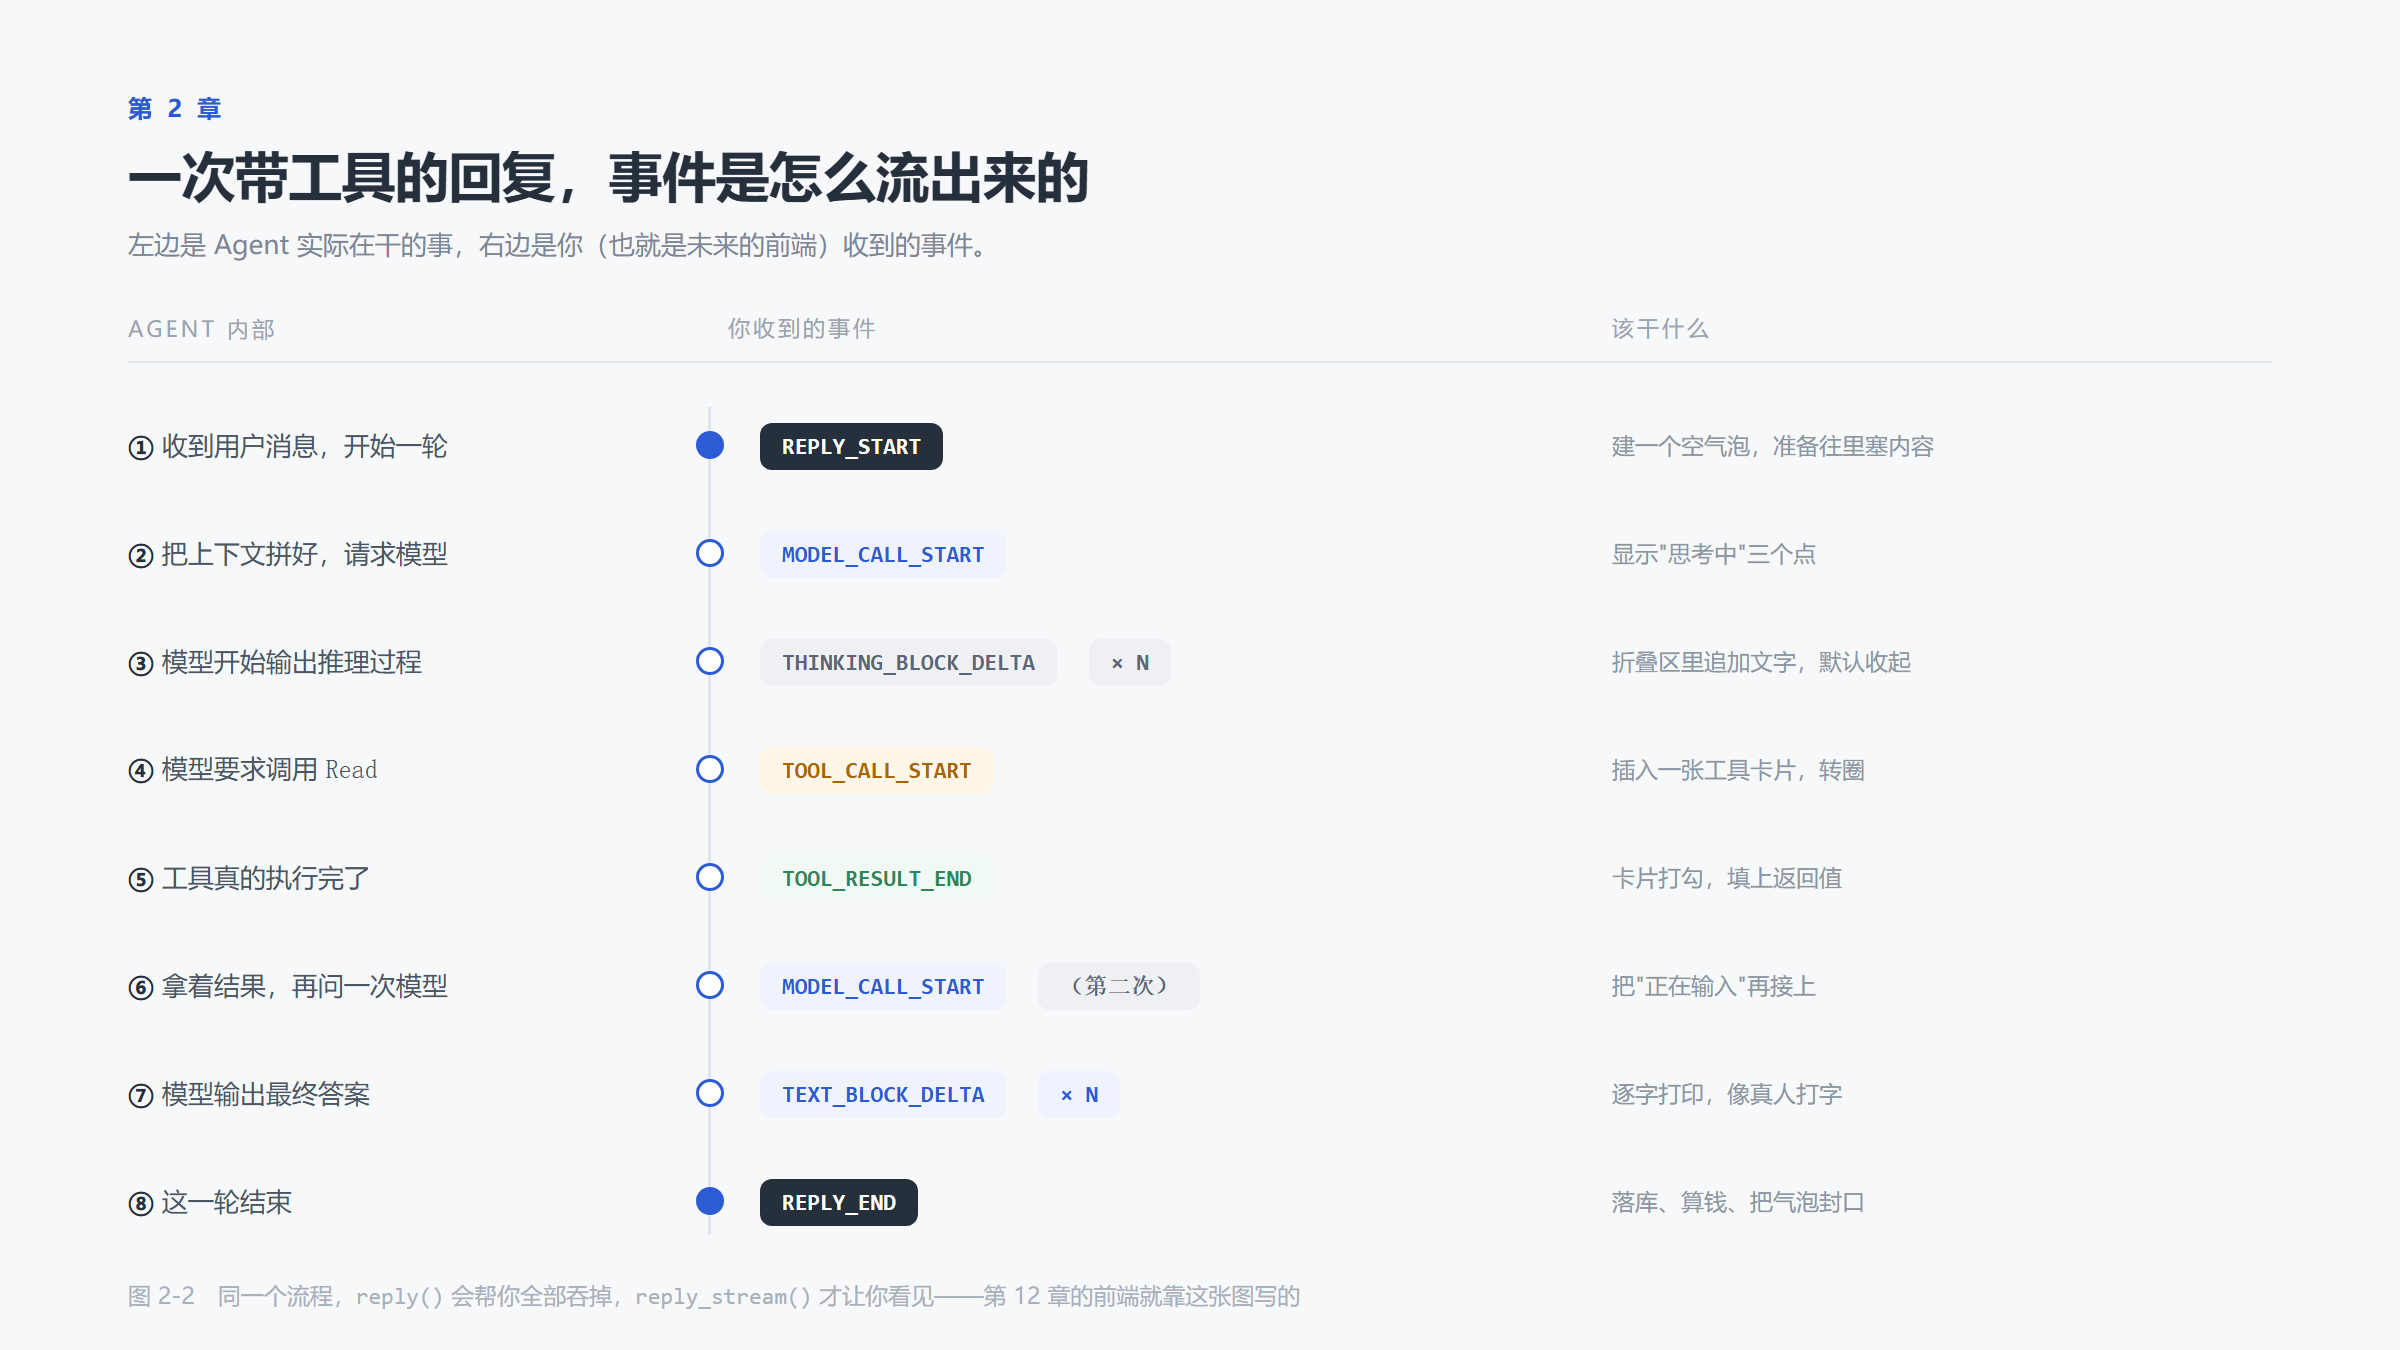
Task: Click the TEXT_BLOCK_DELTA tag
Action: coord(883,1094)
